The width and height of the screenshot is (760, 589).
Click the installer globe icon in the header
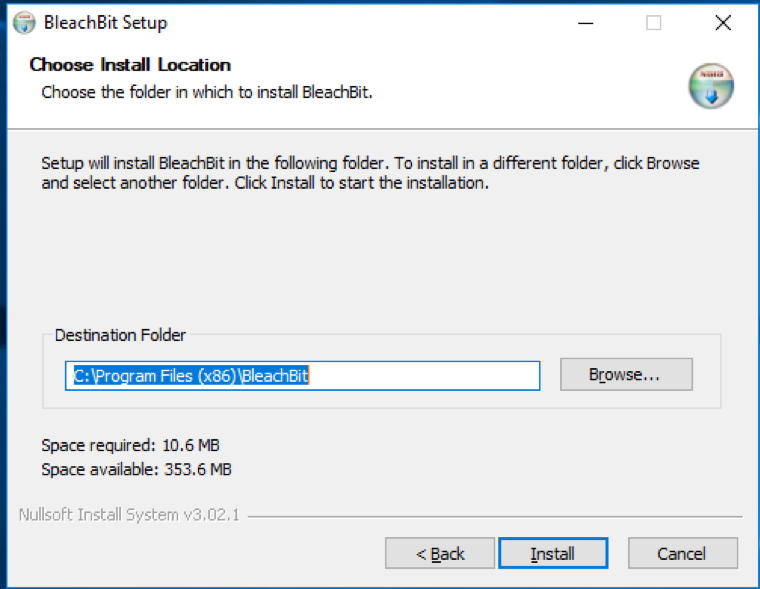pos(711,86)
